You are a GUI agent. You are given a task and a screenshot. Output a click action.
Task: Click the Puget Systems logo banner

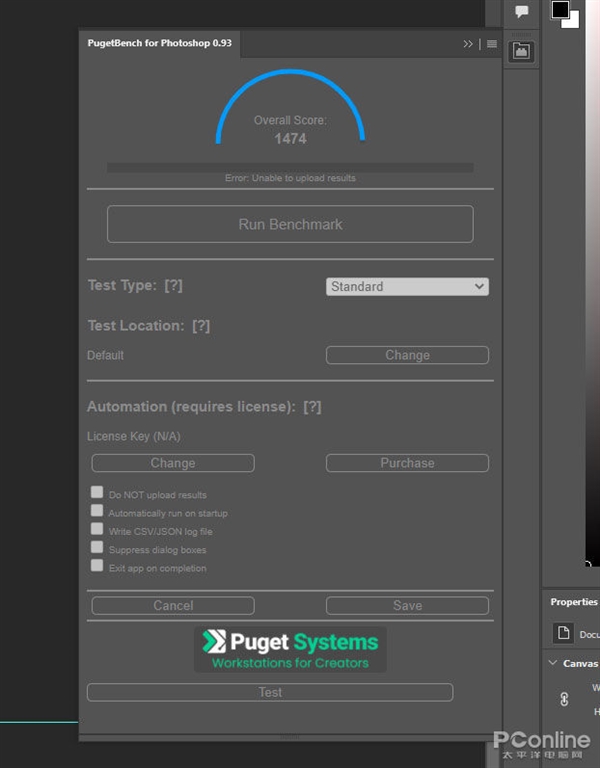(x=290, y=649)
